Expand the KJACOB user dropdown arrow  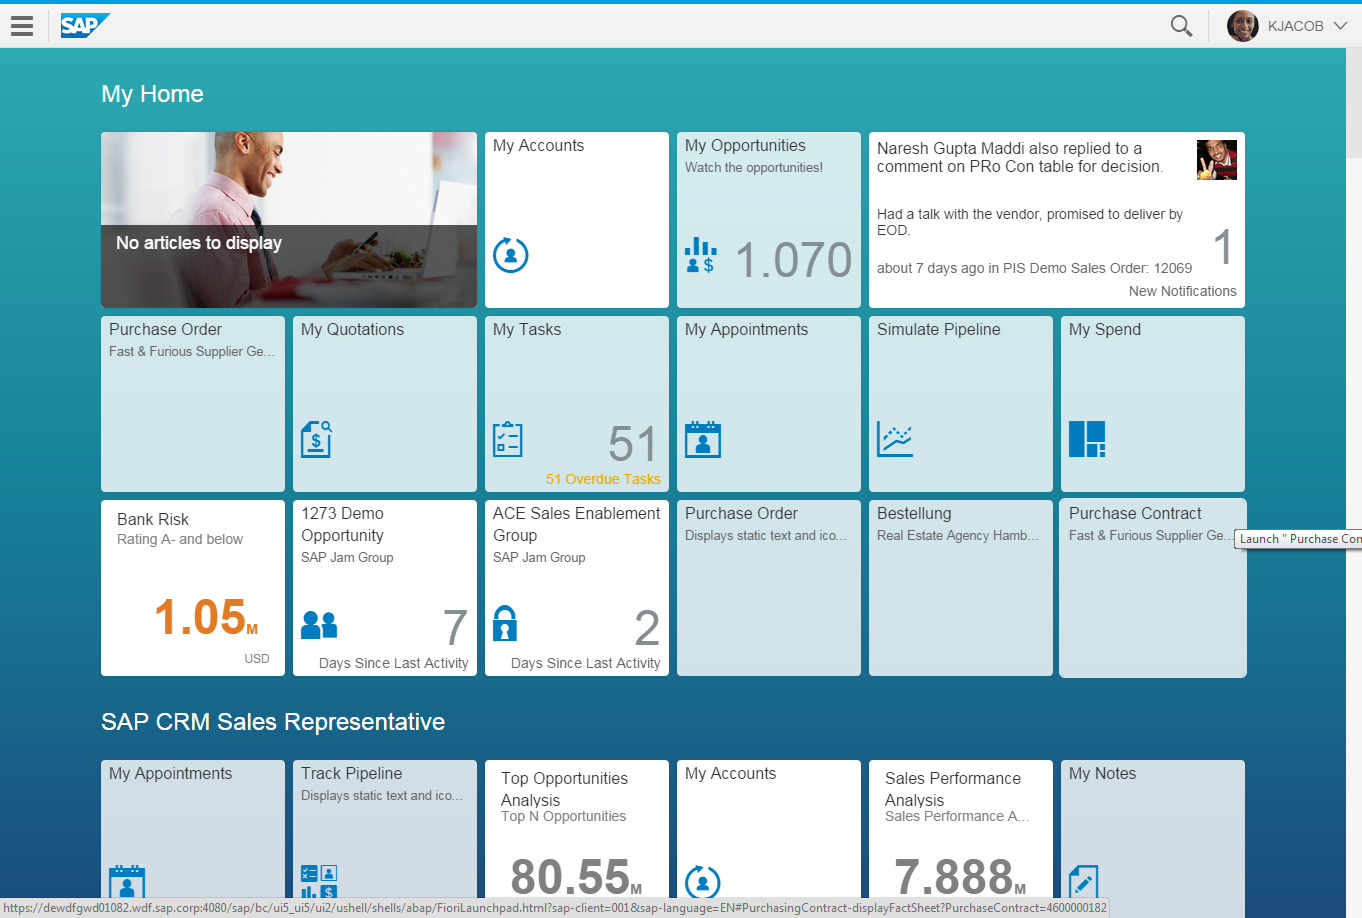1341,26
